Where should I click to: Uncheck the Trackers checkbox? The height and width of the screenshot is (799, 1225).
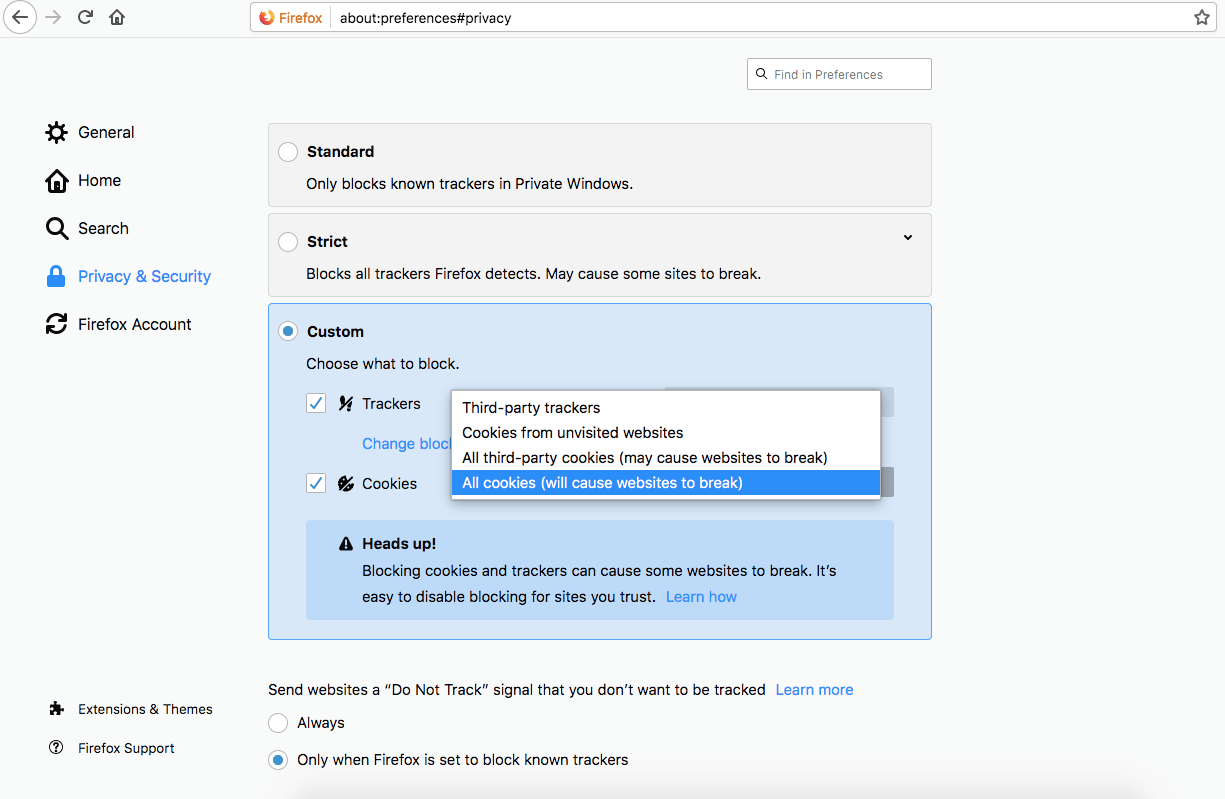point(316,403)
